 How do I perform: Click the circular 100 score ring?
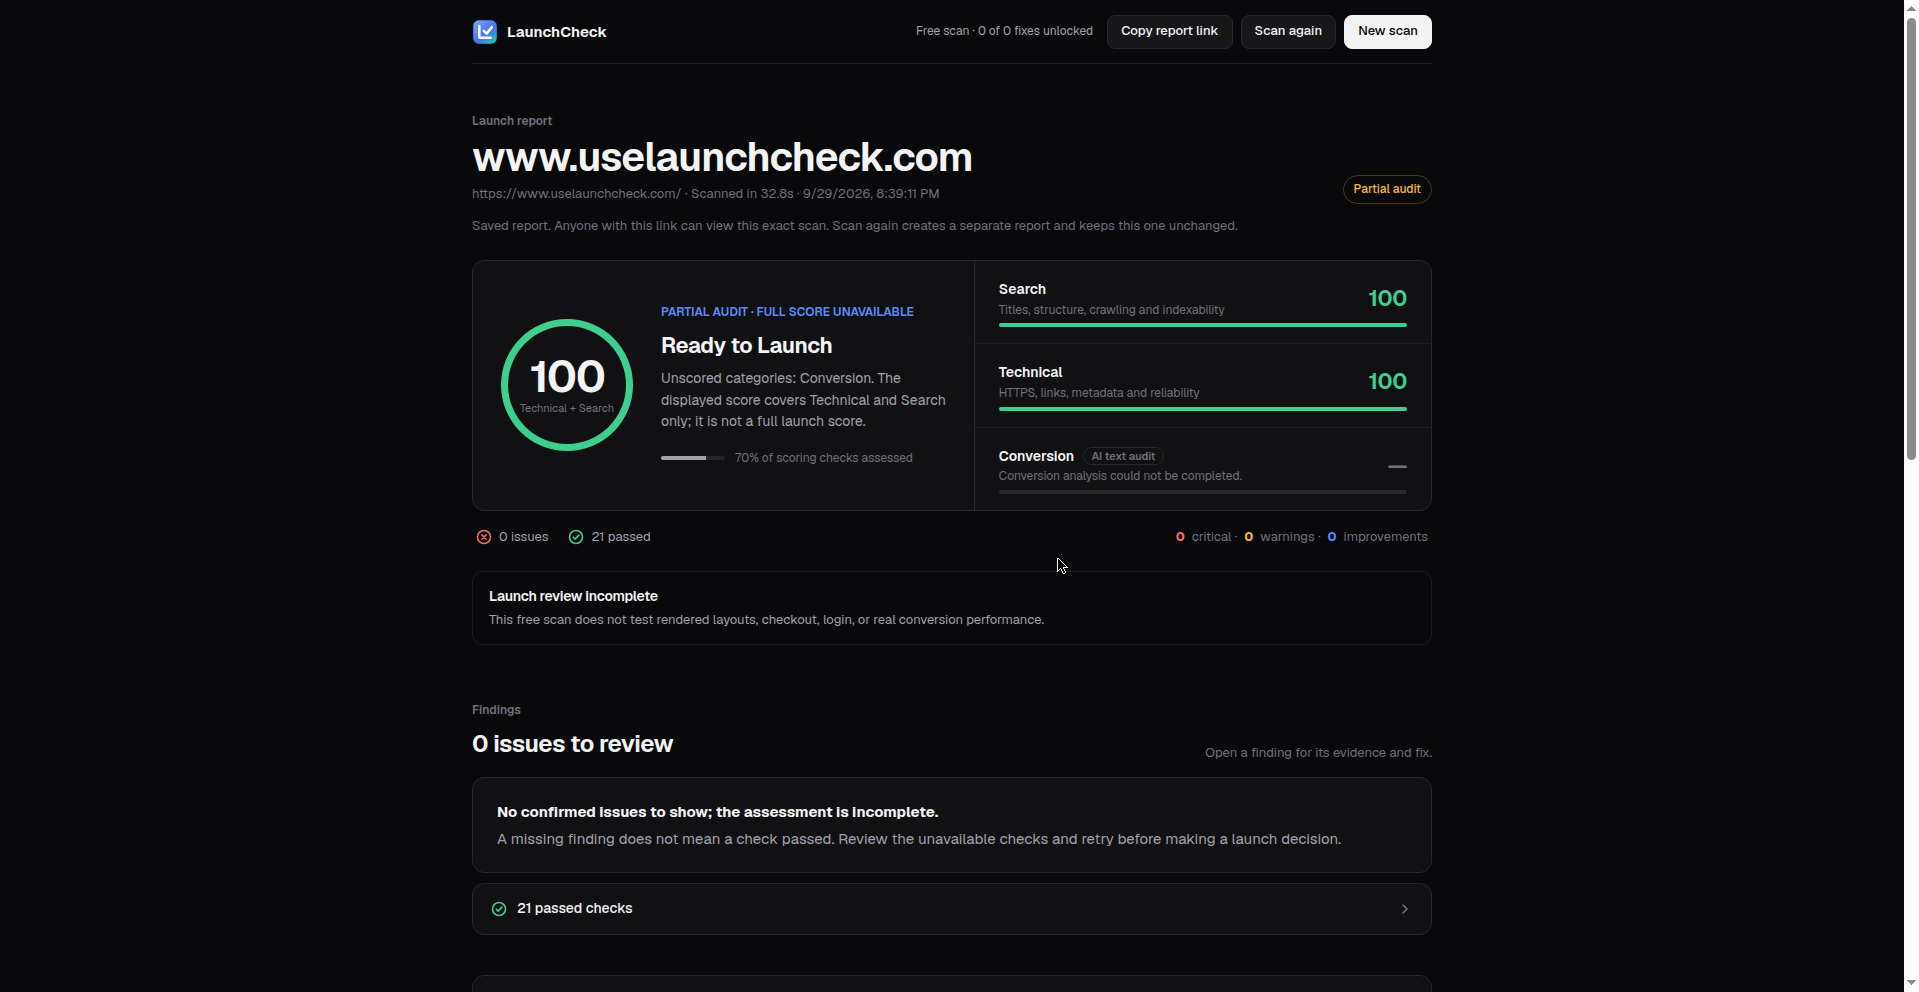point(567,385)
